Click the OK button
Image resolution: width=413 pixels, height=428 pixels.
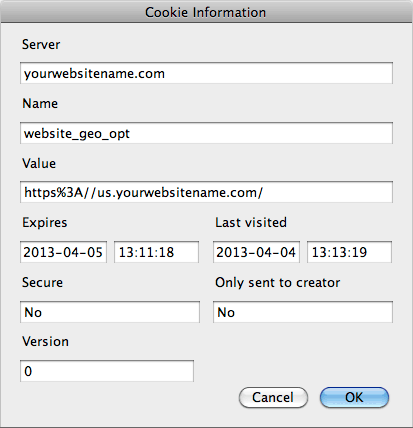pyautogui.click(x=354, y=397)
